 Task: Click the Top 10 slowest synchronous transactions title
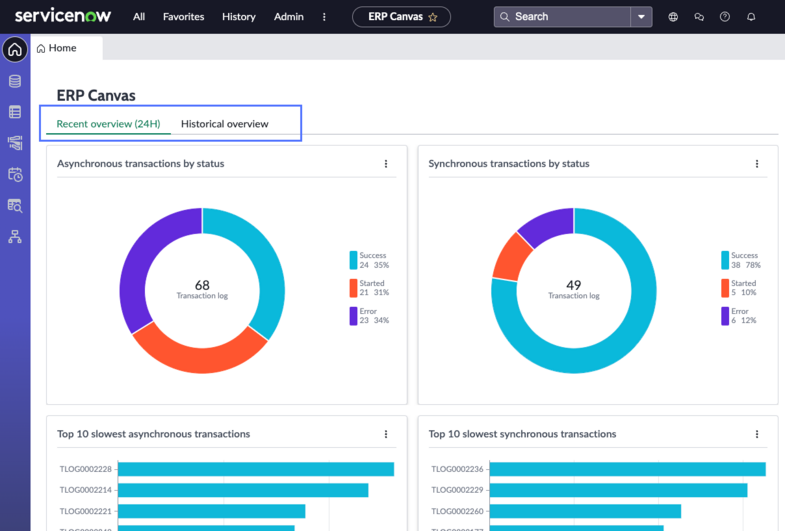522,434
